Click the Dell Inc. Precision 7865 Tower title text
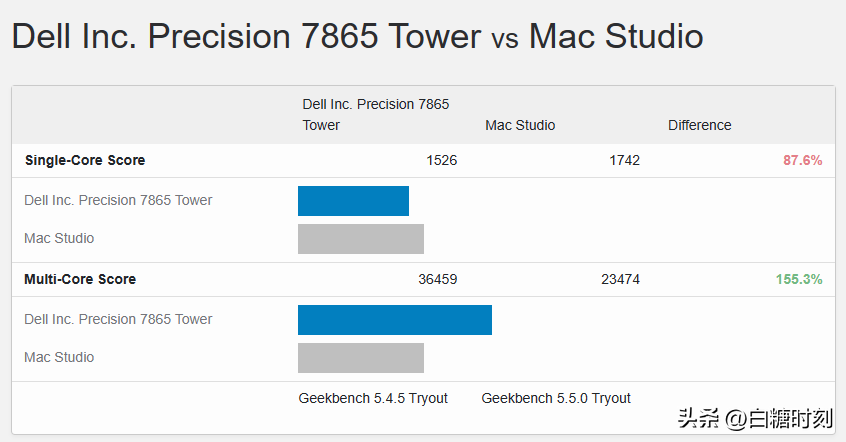846x442 pixels. tap(246, 36)
